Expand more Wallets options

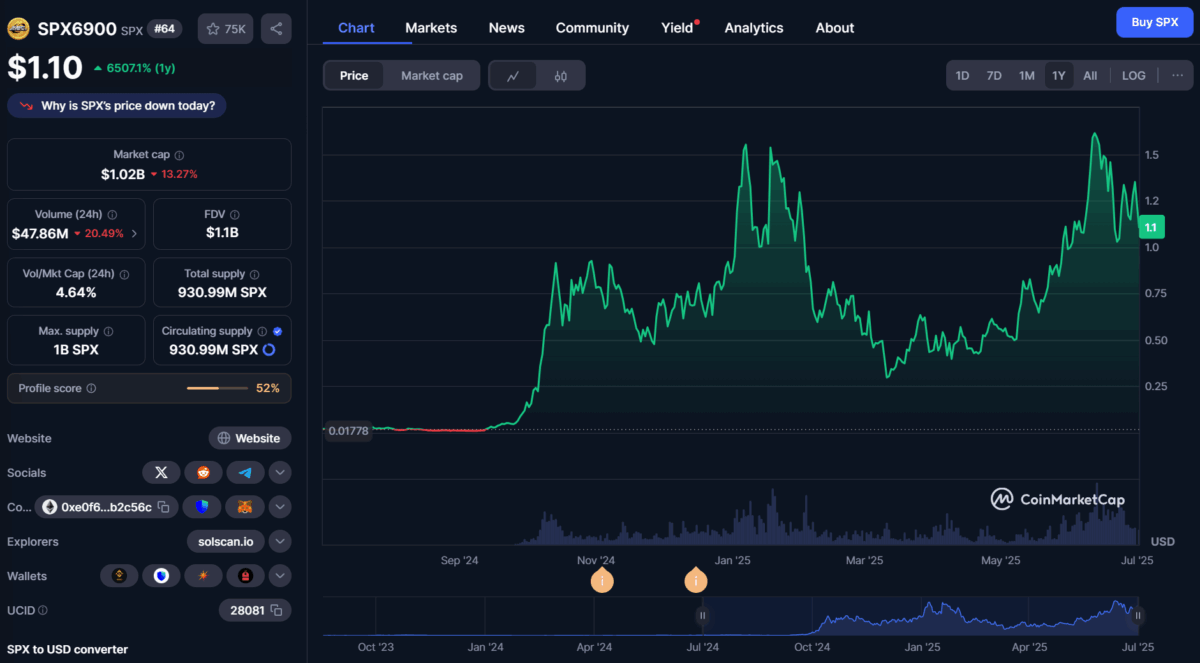280,576
